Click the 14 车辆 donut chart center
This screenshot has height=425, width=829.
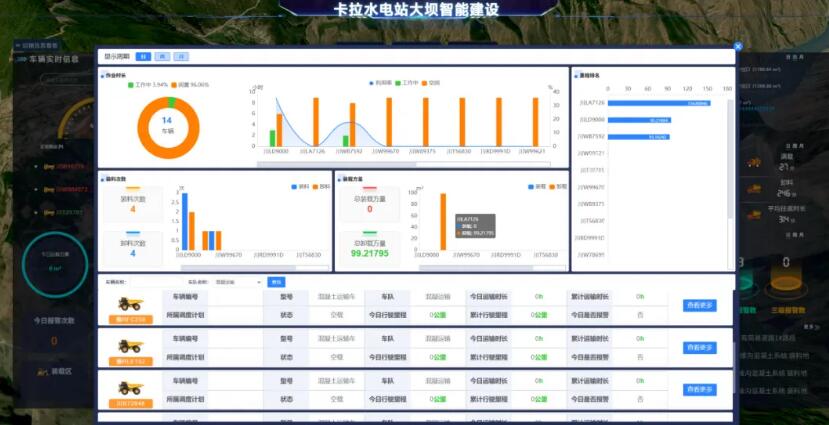pos(167,125)
